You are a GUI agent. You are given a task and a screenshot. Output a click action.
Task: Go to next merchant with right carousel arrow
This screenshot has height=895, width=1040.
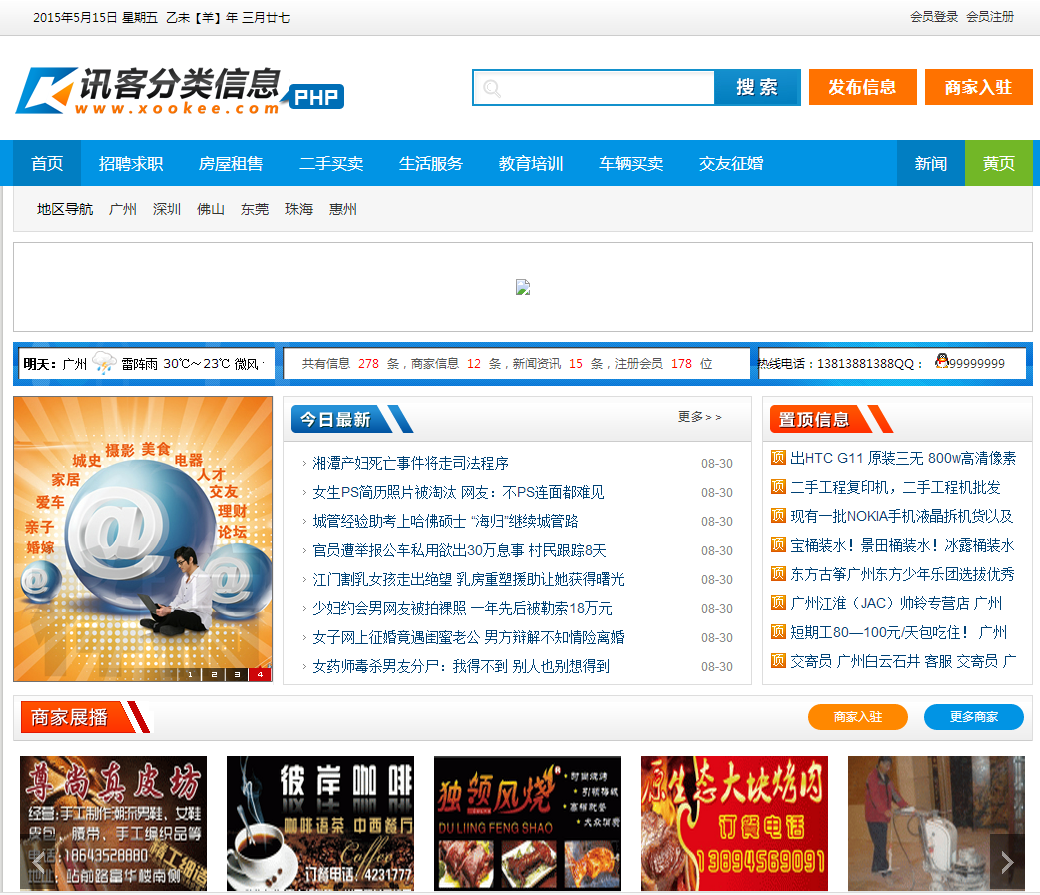1006,862
